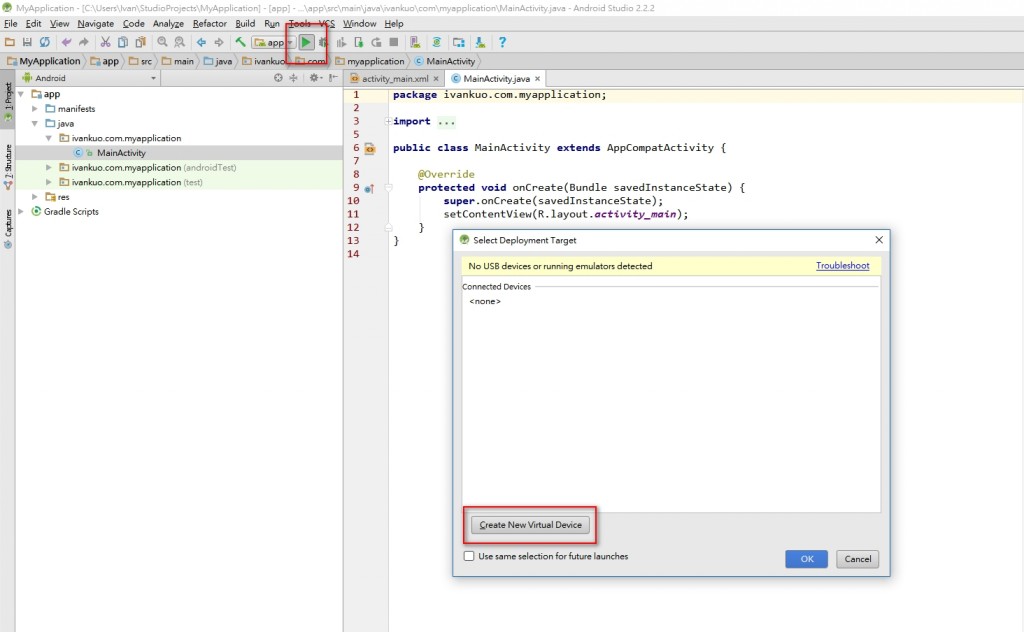Navigate Back with the left arrow
This screenshot has height=632, width=1024.
(201, 42)
